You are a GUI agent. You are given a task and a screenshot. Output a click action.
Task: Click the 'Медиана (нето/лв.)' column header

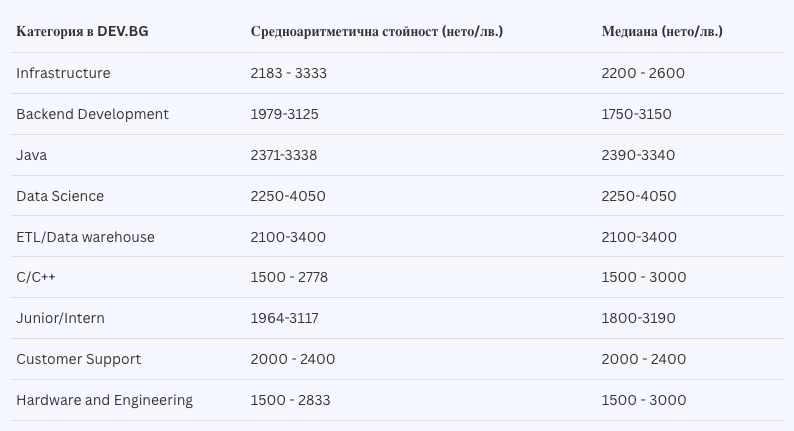point(661,31)
